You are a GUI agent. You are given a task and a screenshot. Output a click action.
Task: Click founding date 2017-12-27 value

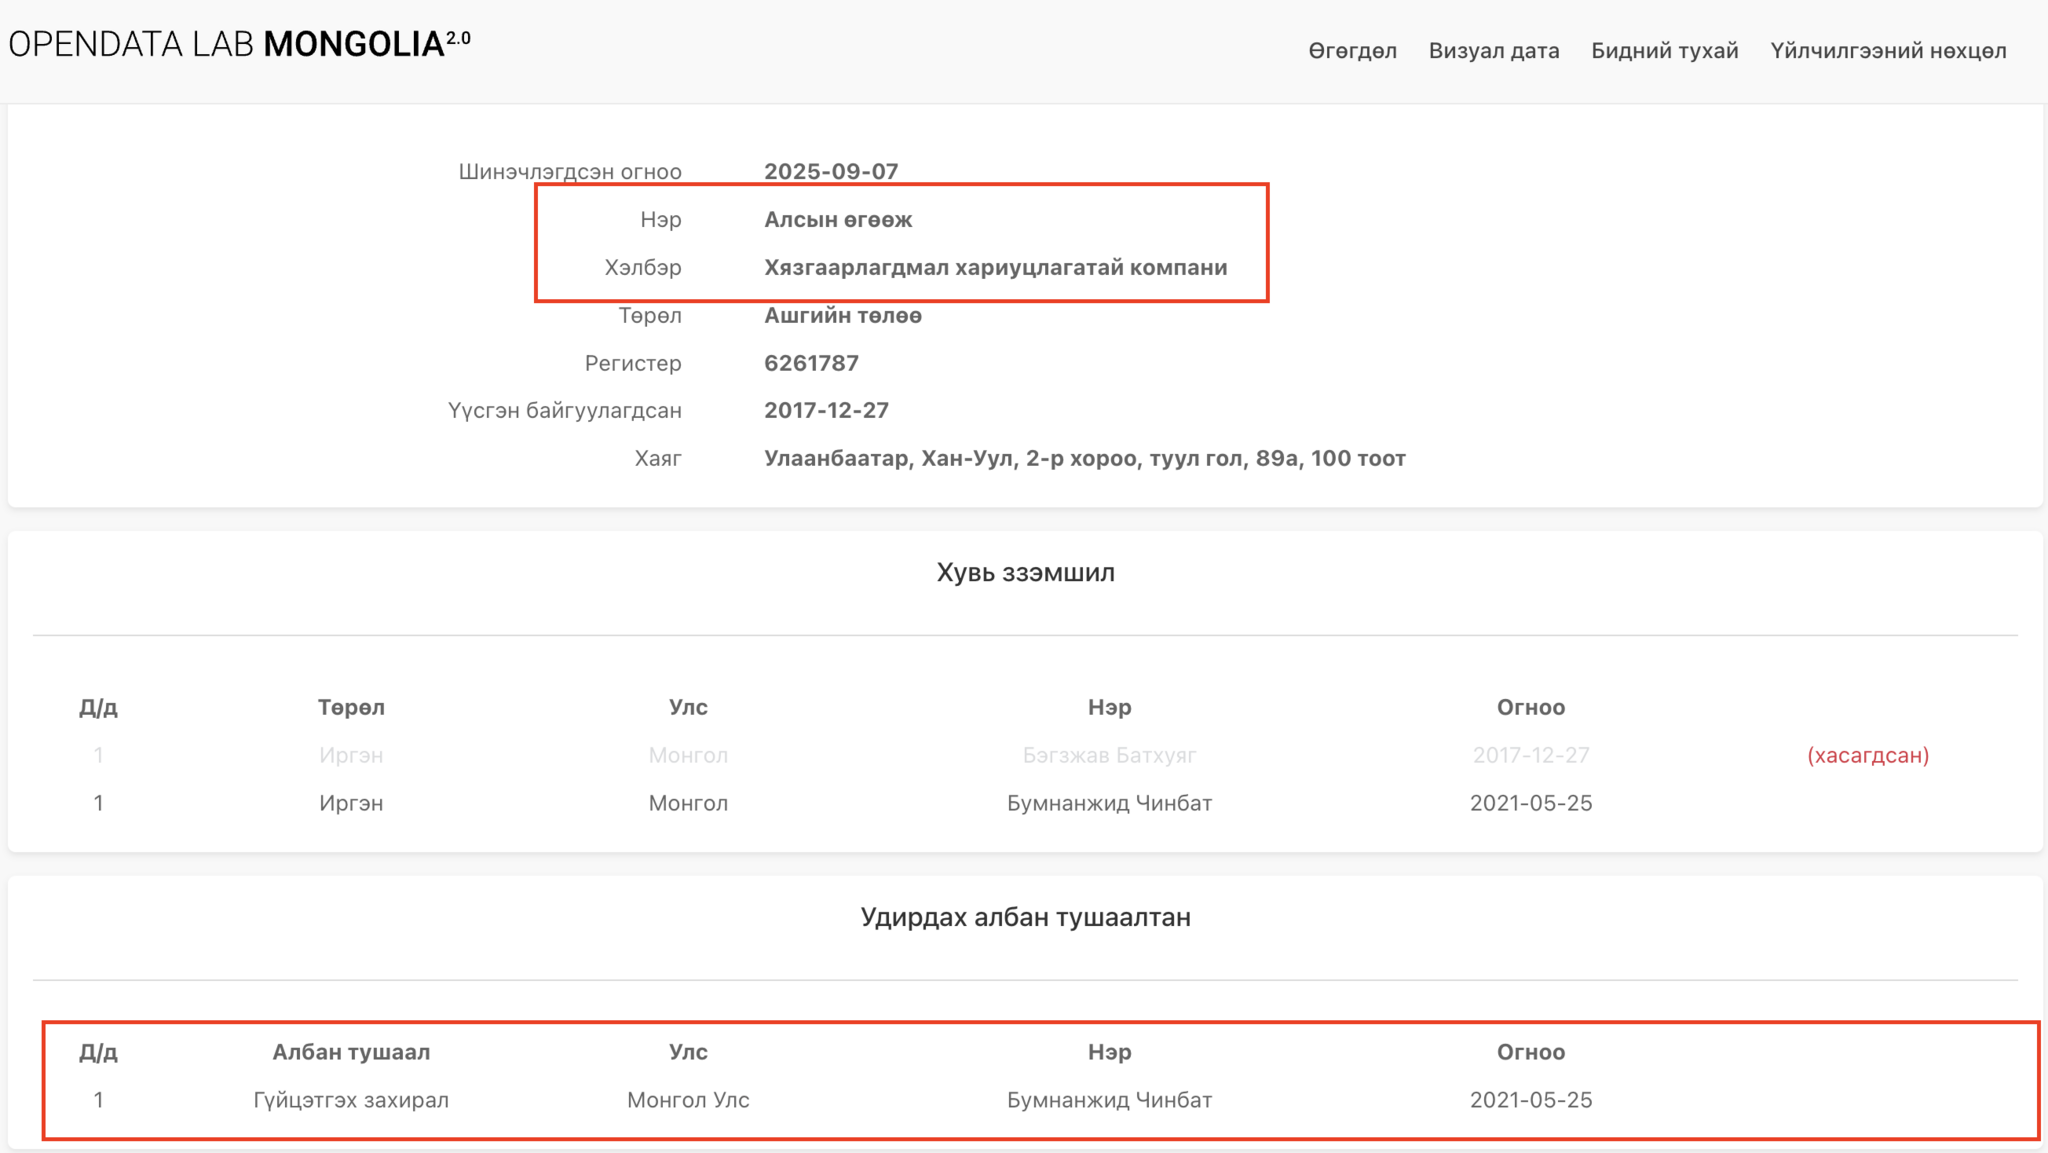coord(826,410)
